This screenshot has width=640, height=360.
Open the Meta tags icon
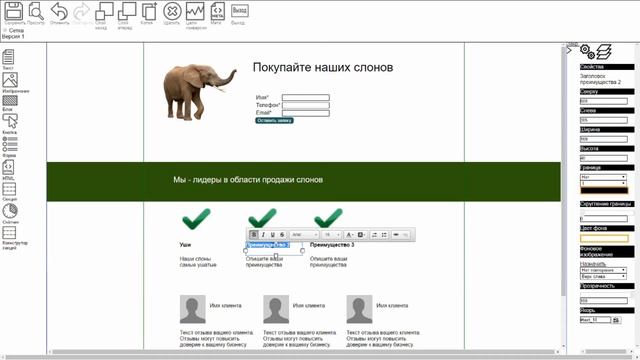[x=218, y=11]
